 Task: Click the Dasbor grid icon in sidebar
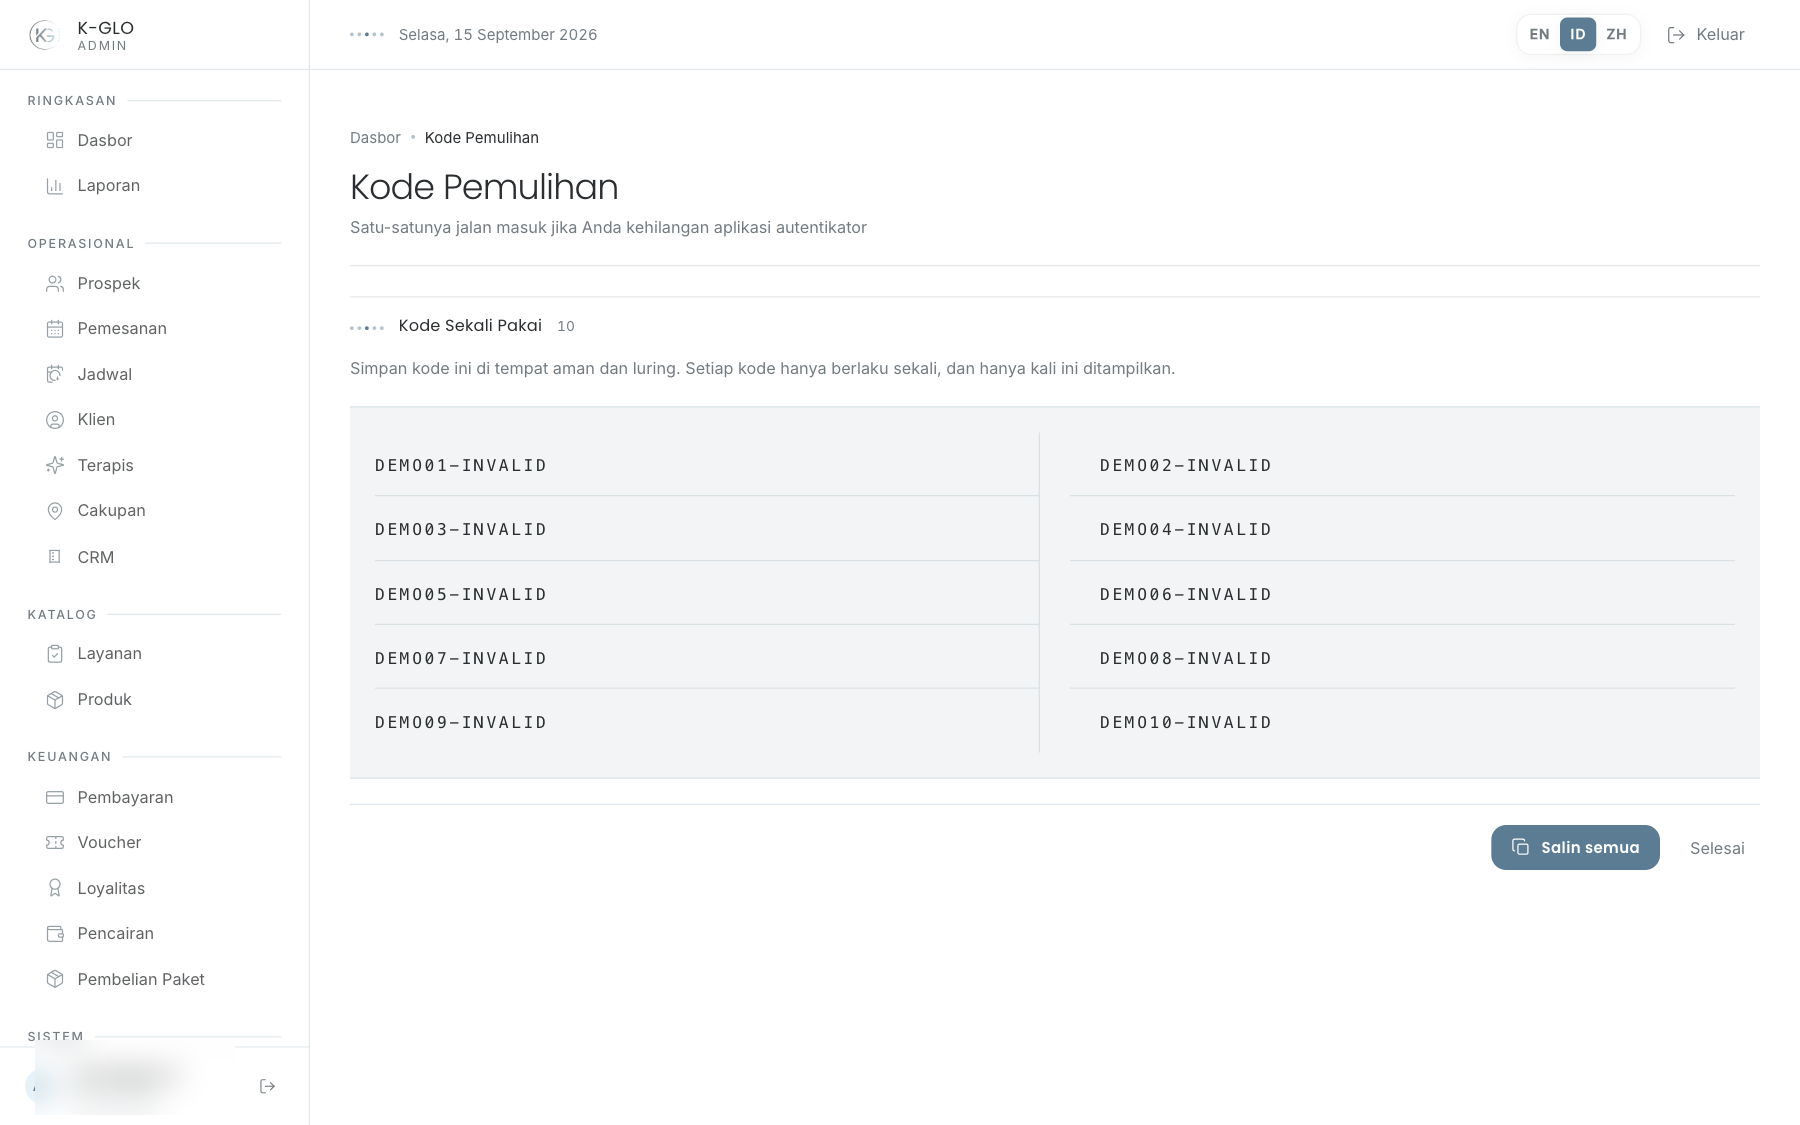coord(55,140)
